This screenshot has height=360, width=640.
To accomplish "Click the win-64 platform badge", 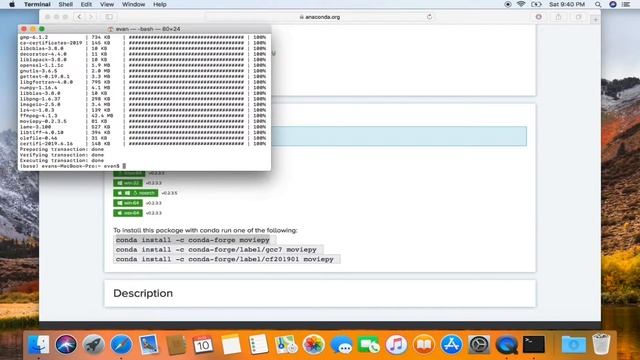I will pyautogui.click(x=128, y=203).
